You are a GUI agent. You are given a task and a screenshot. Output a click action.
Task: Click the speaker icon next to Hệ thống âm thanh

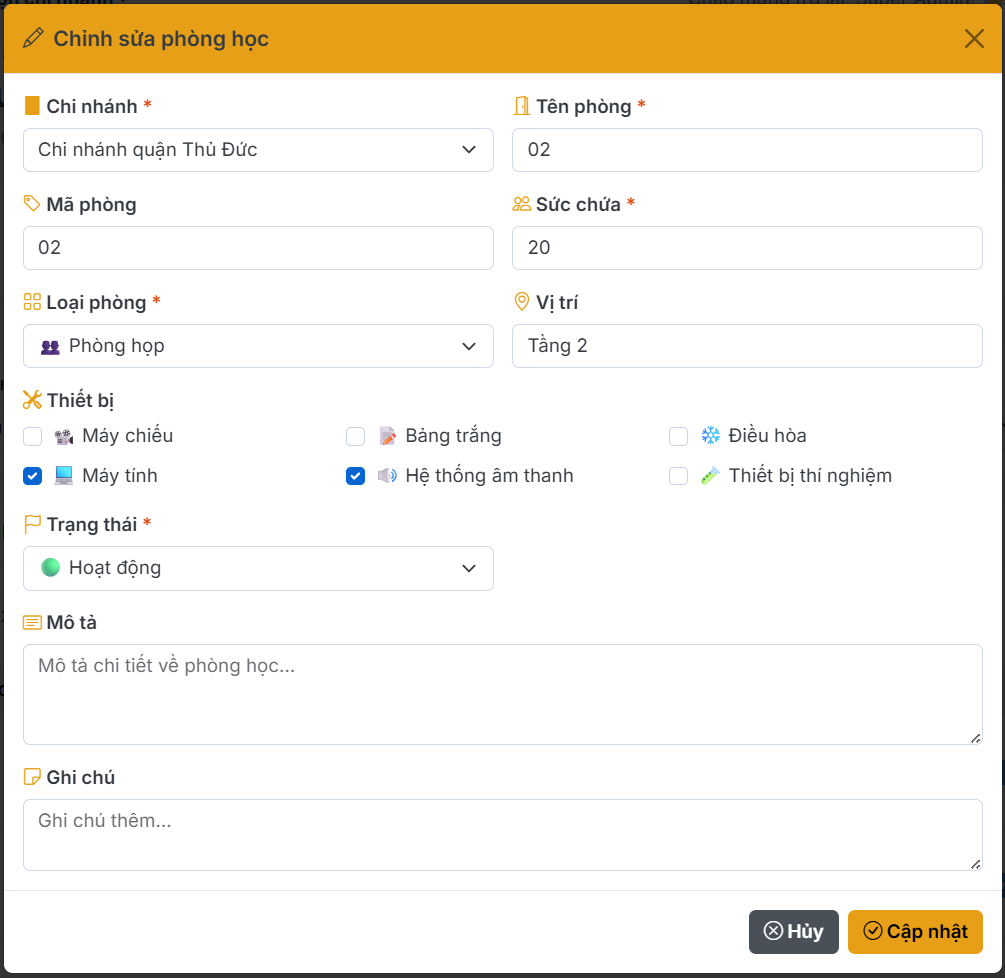click(x=387, y=476)
